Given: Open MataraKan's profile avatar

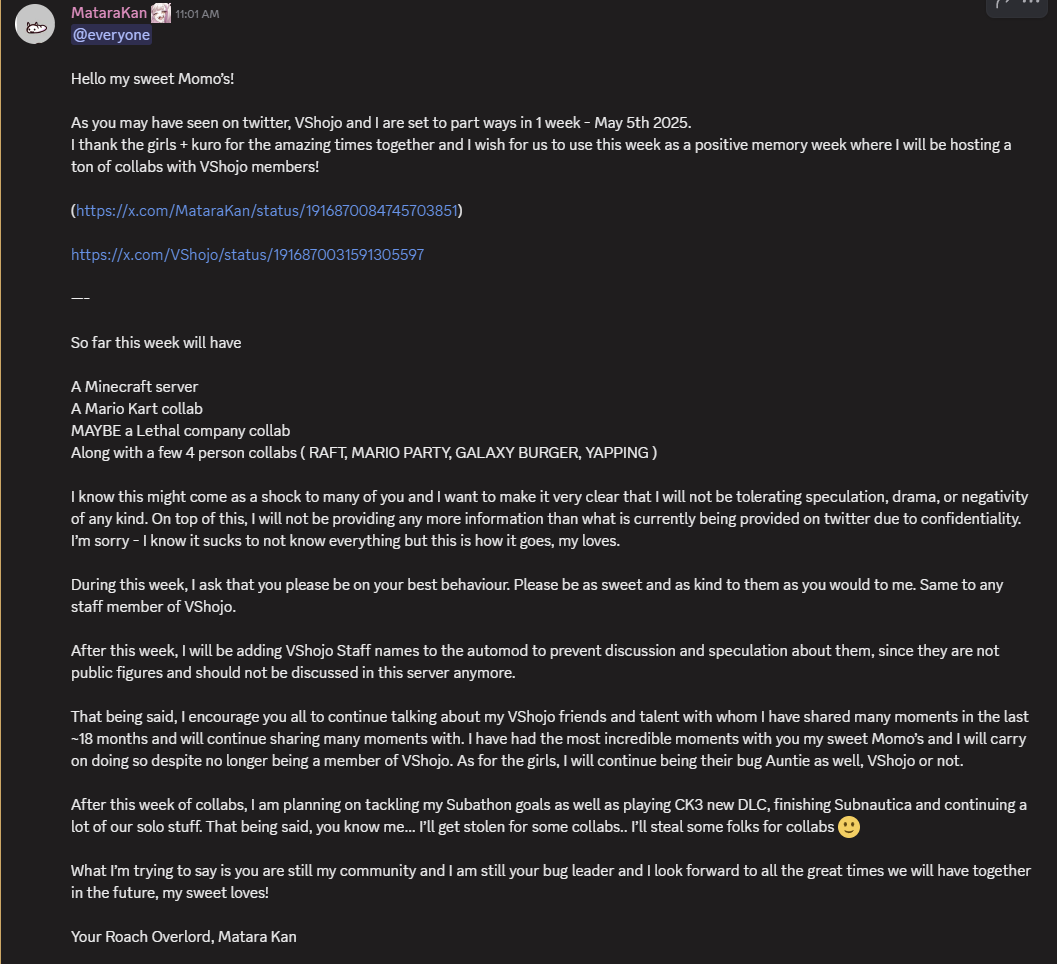Looking at the screenshot, I should [x=35, y=24].
